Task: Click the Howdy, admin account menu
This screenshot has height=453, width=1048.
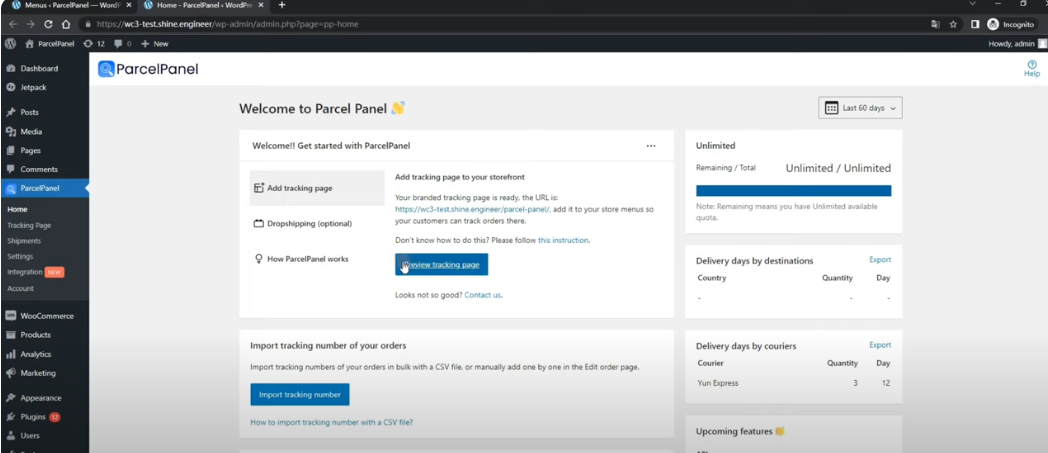Action: [1017, 43]
